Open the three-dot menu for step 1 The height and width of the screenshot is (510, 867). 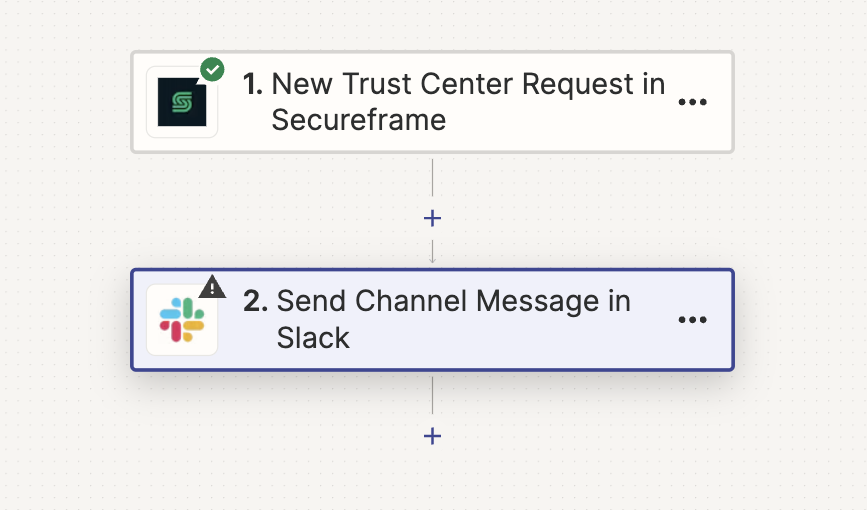click(x=692, y=102)
